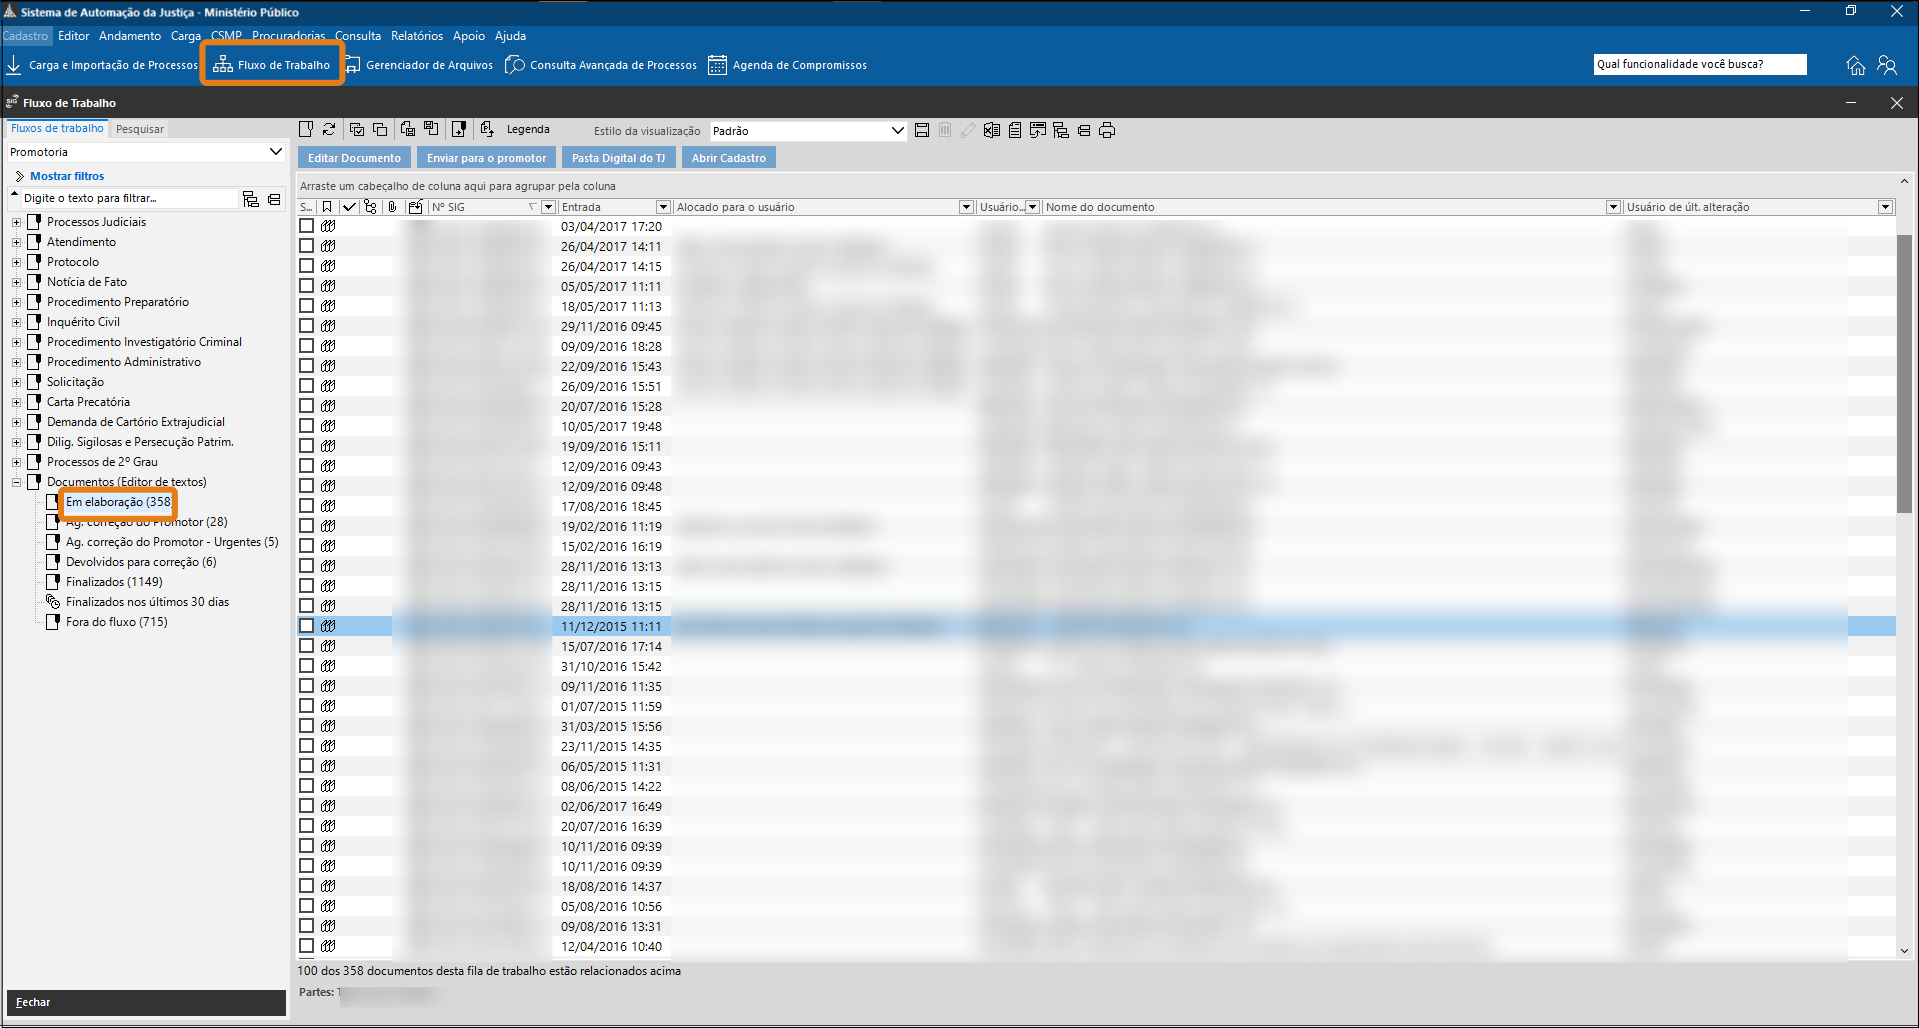Click the home icon at top right
The height and width of the screenshot is (1028, 1919).
pos(1855,65)
